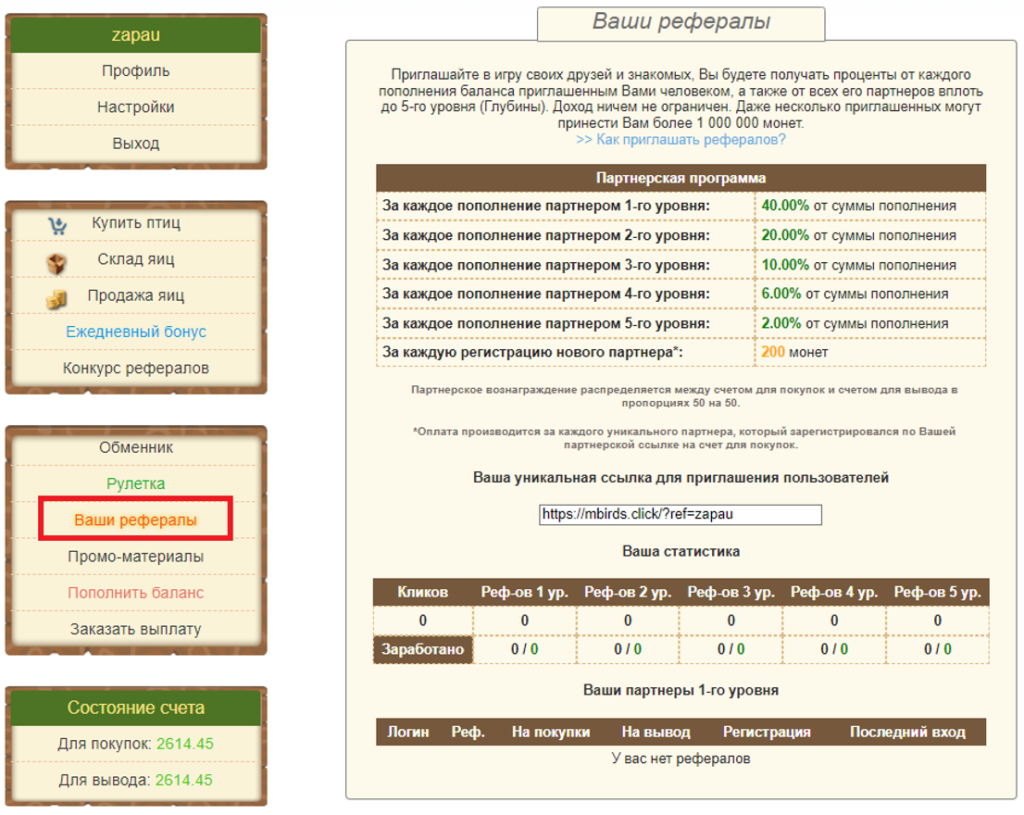Click the Для покупок balance 2614.45
The height and width of the screenshot is (815, 1024).
185,744
